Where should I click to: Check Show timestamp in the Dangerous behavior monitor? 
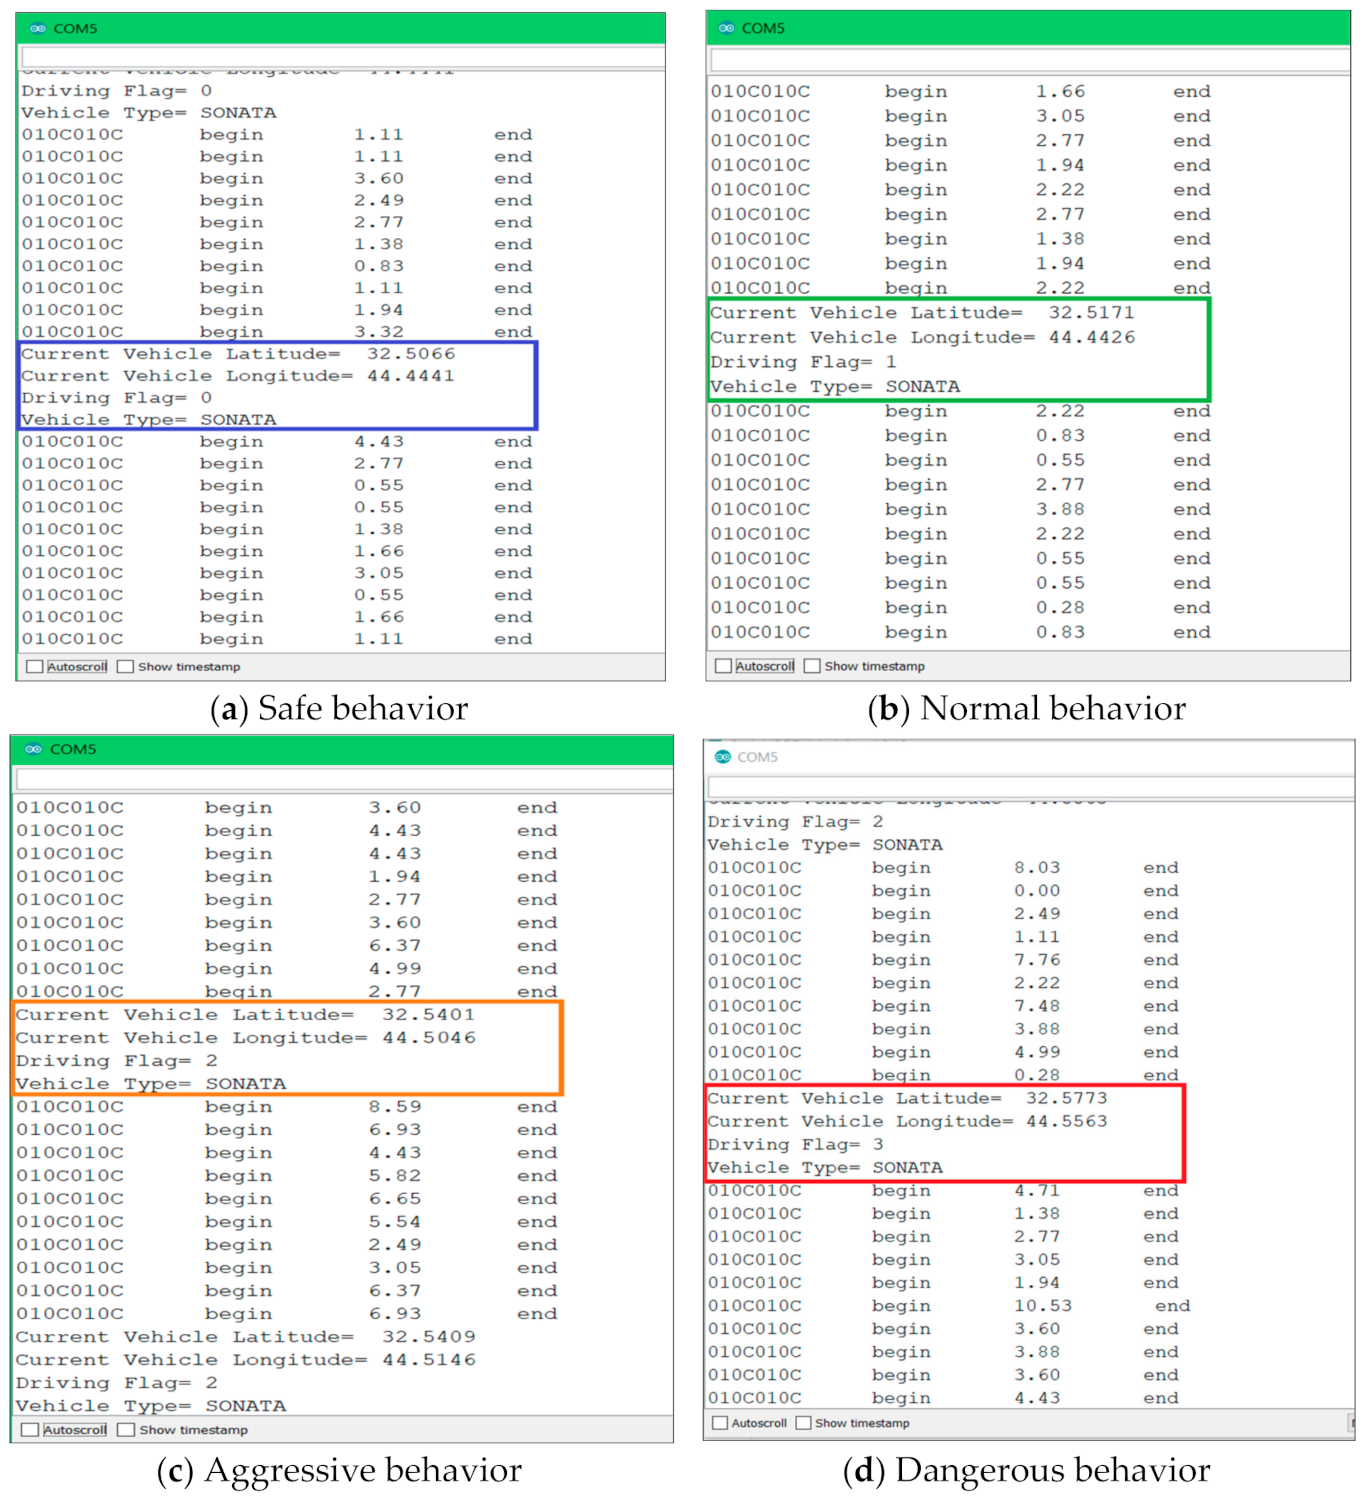tap(803, 1423)
